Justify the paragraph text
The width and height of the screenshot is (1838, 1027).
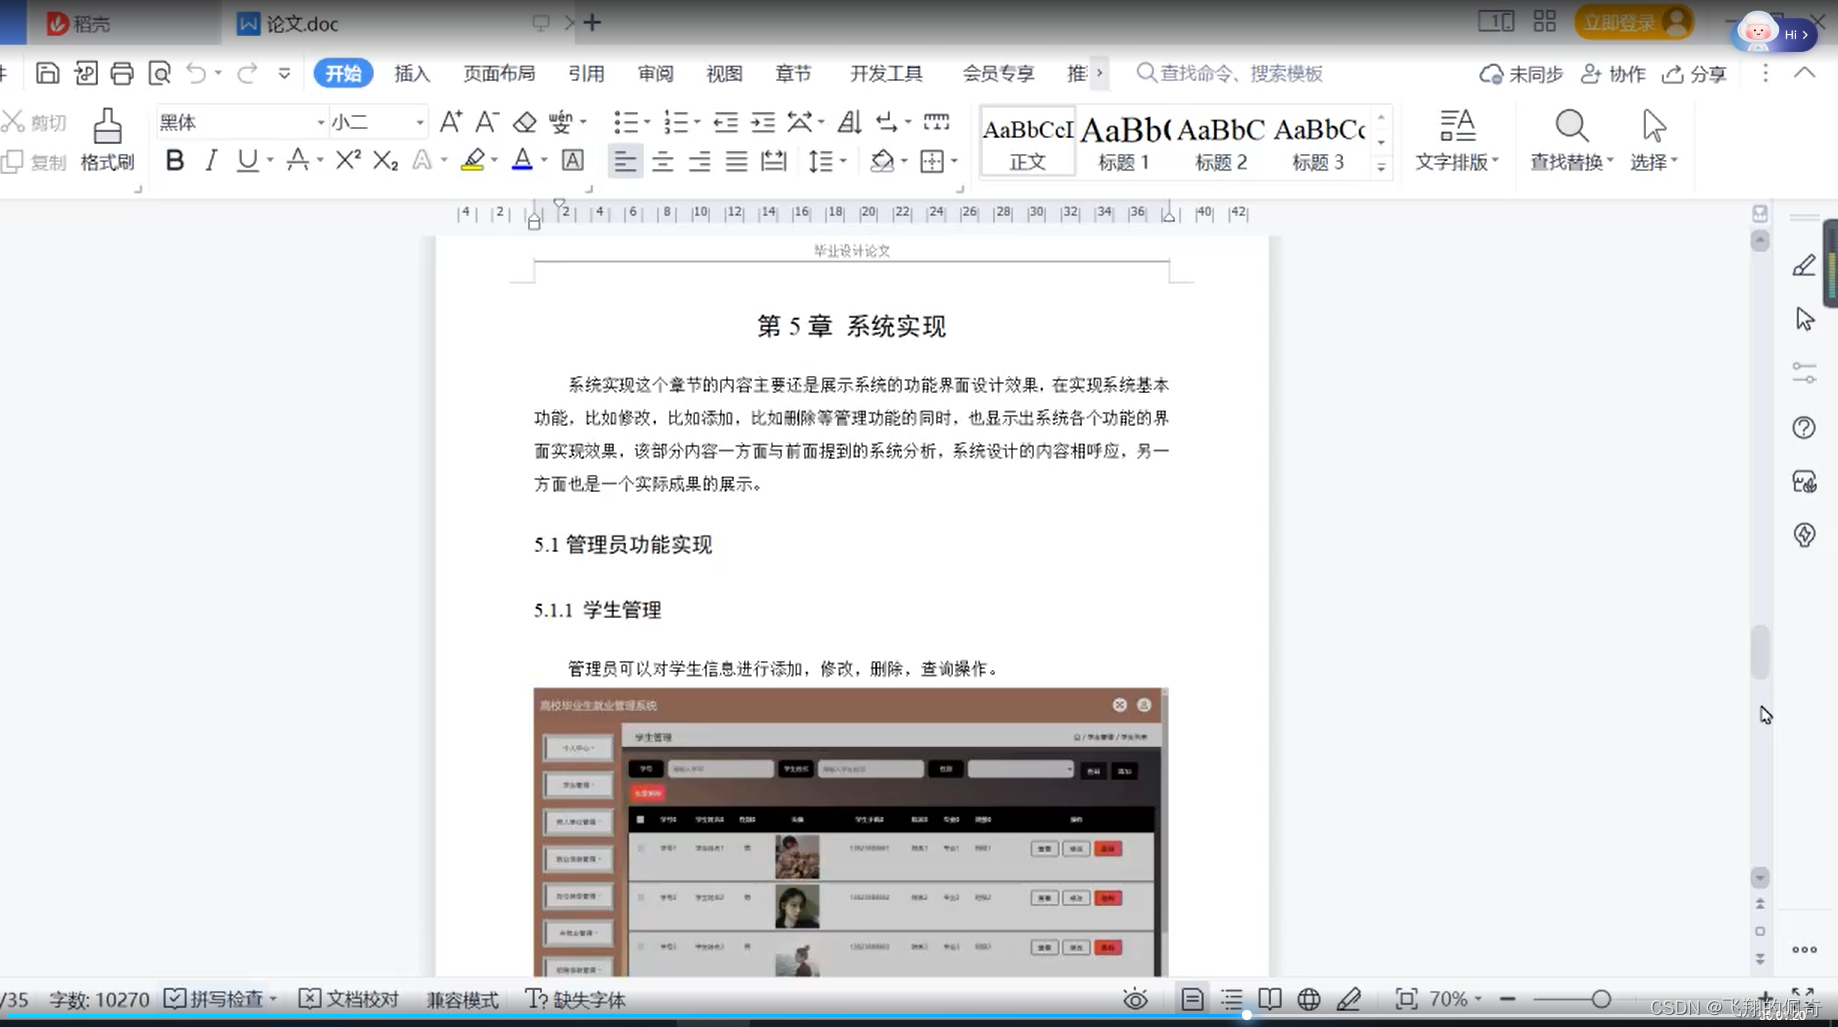tap(736, 160)
